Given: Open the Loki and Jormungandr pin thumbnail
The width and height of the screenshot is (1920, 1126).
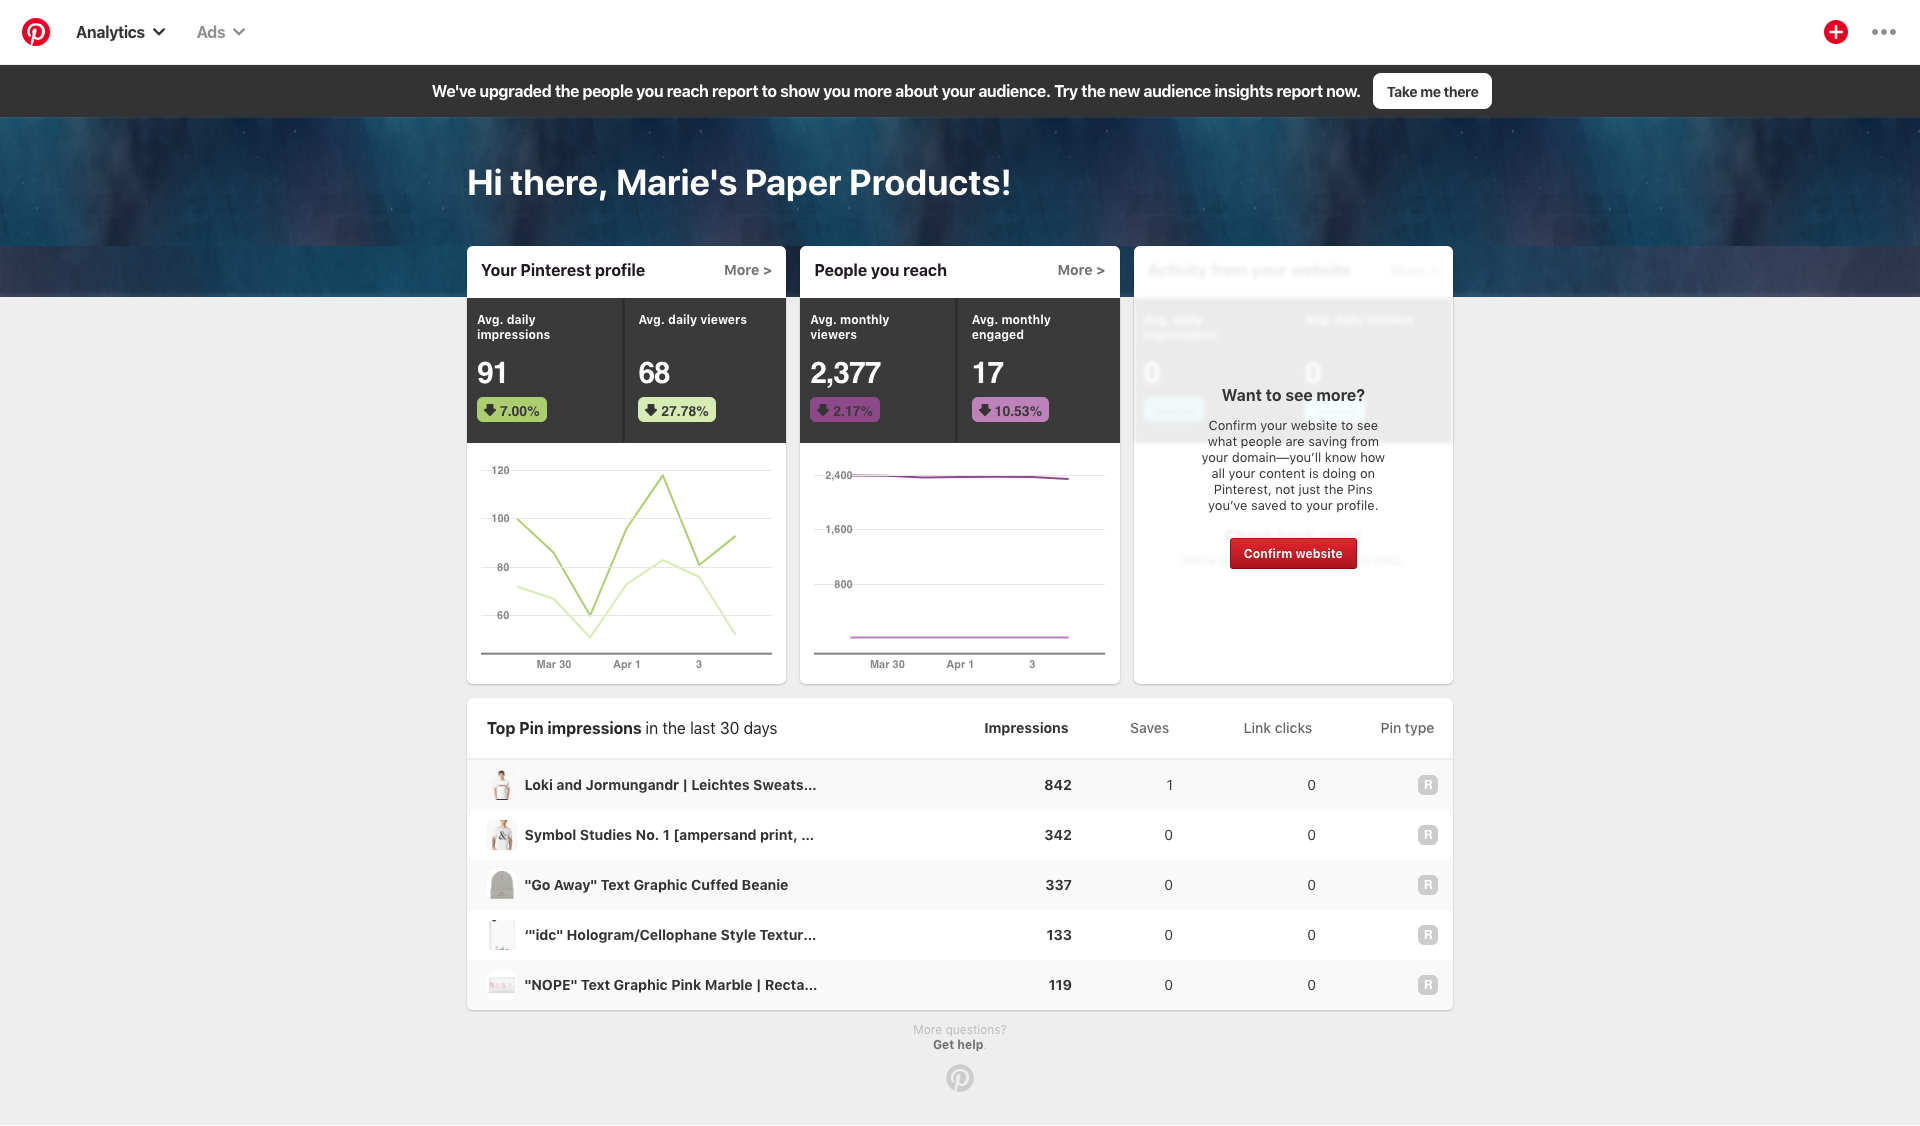Looking at the screenshot, I should click(x=502, y=785).
